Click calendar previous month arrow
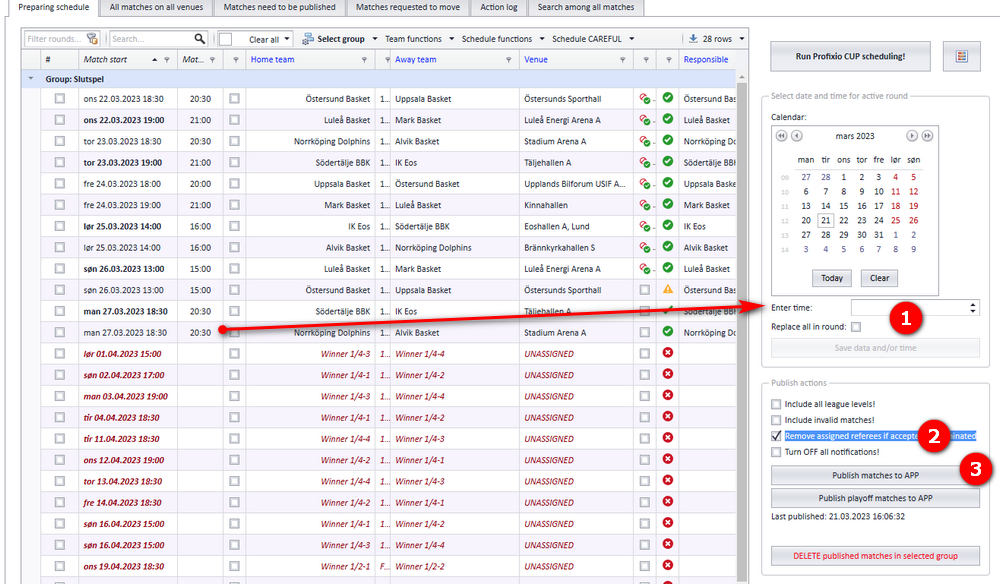Viewport: 1000px width, 584px height. coord(797,136)
